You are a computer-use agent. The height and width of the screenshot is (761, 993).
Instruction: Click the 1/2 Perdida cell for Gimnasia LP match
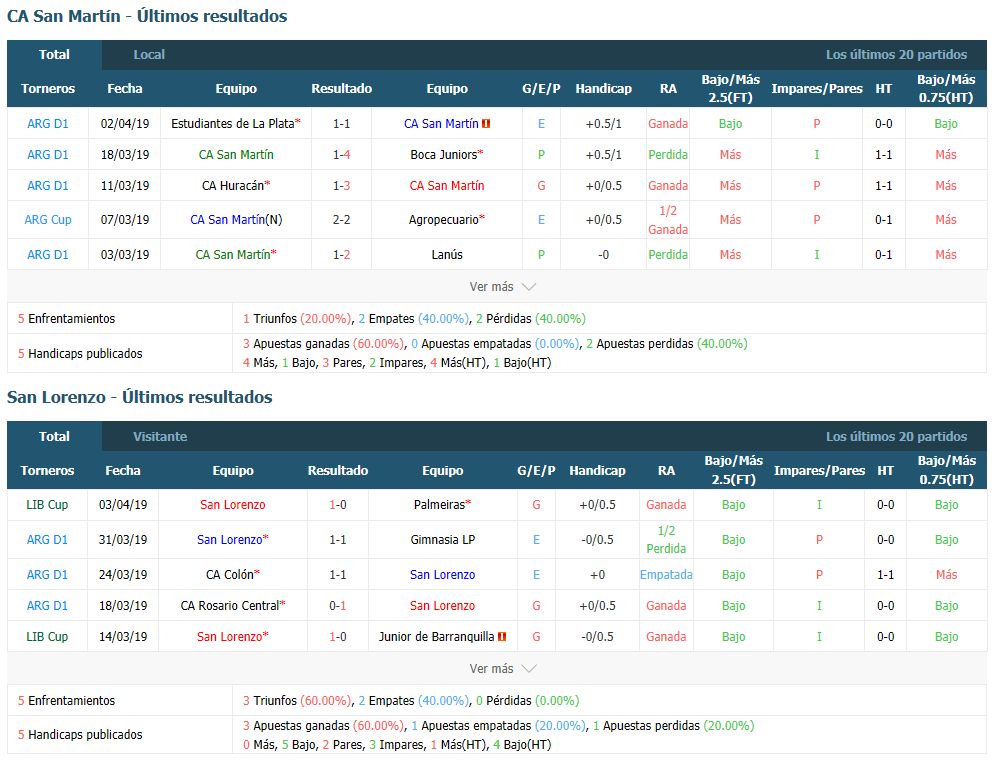[666, 540]
